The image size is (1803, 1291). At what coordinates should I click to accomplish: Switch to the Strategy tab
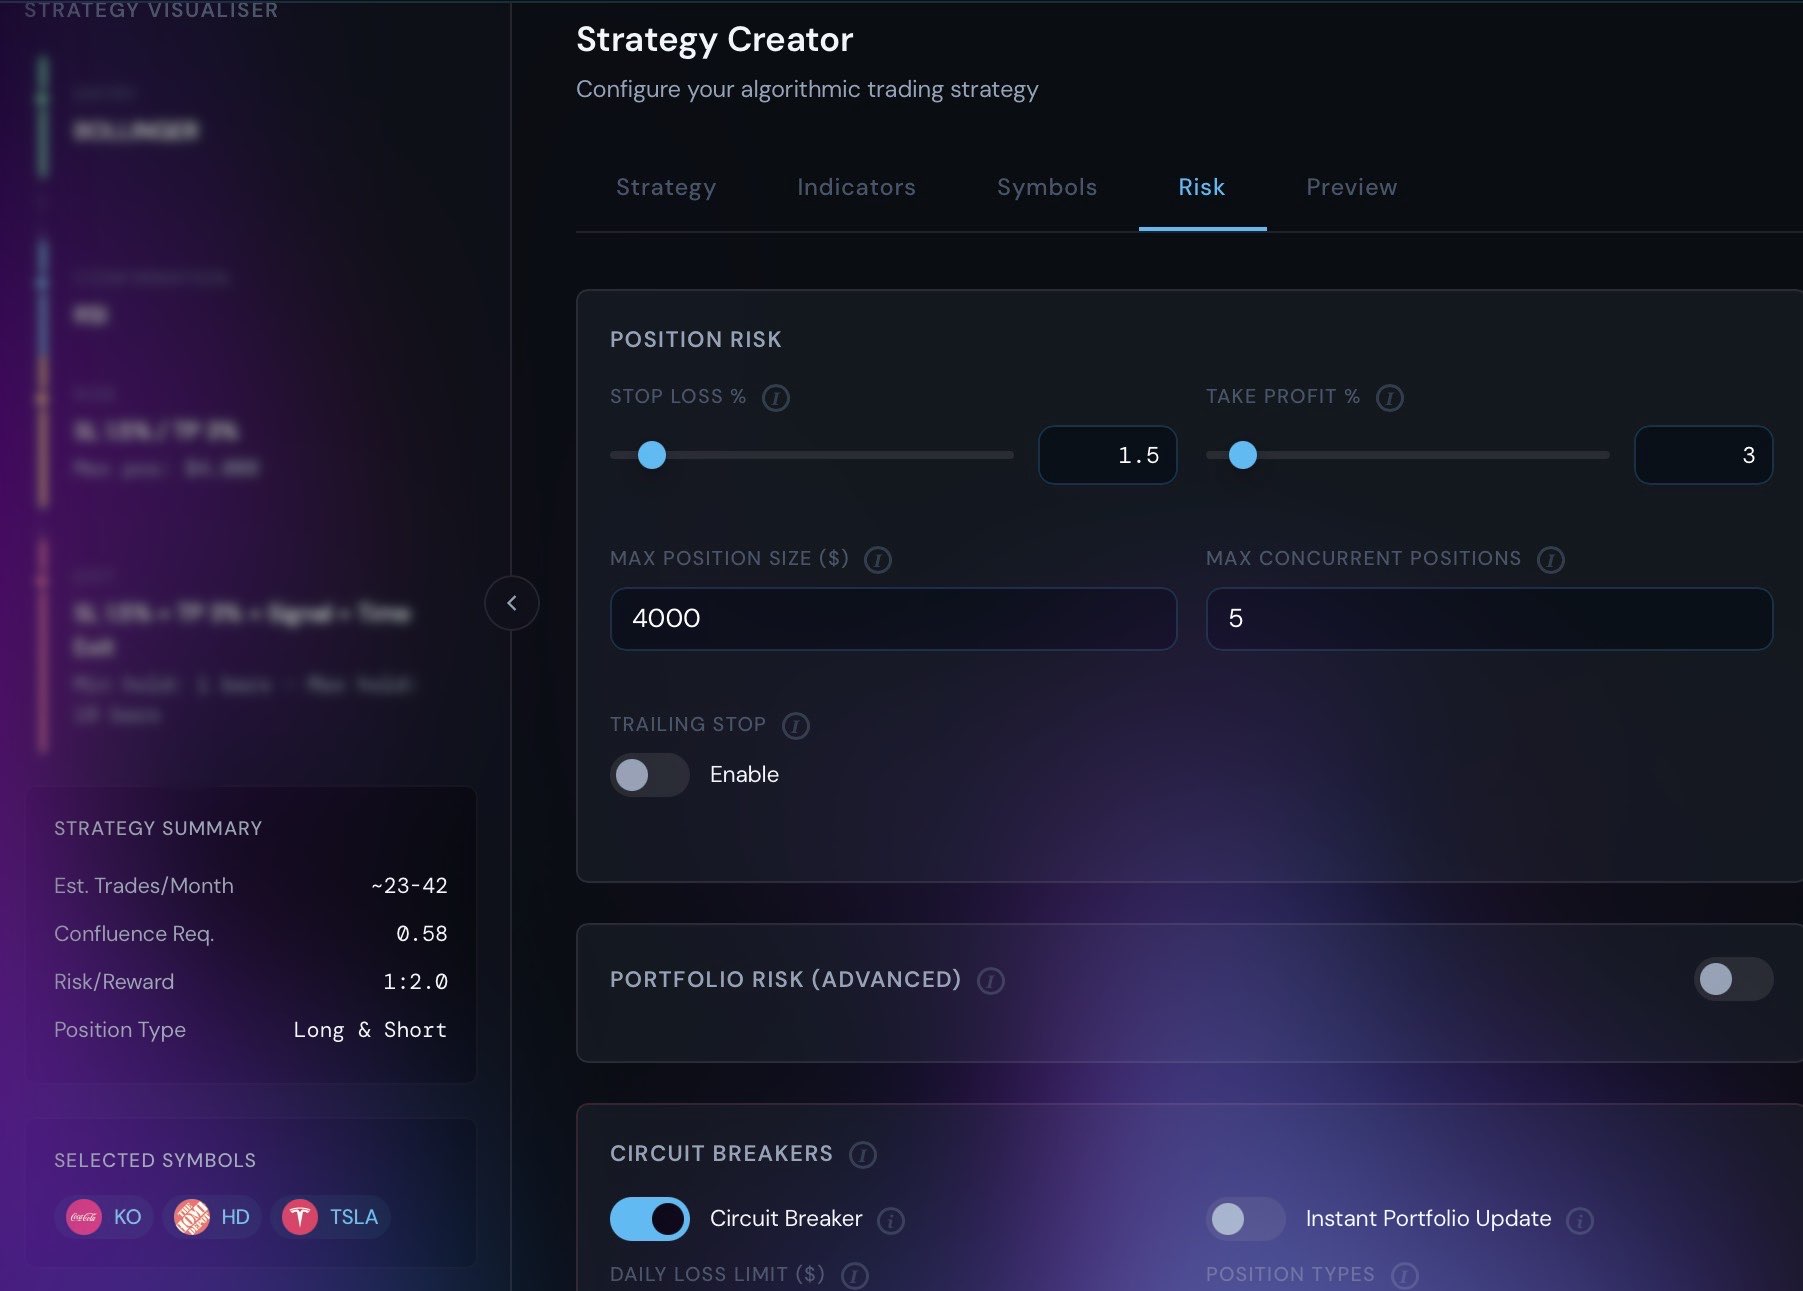[x=666, y=187]
